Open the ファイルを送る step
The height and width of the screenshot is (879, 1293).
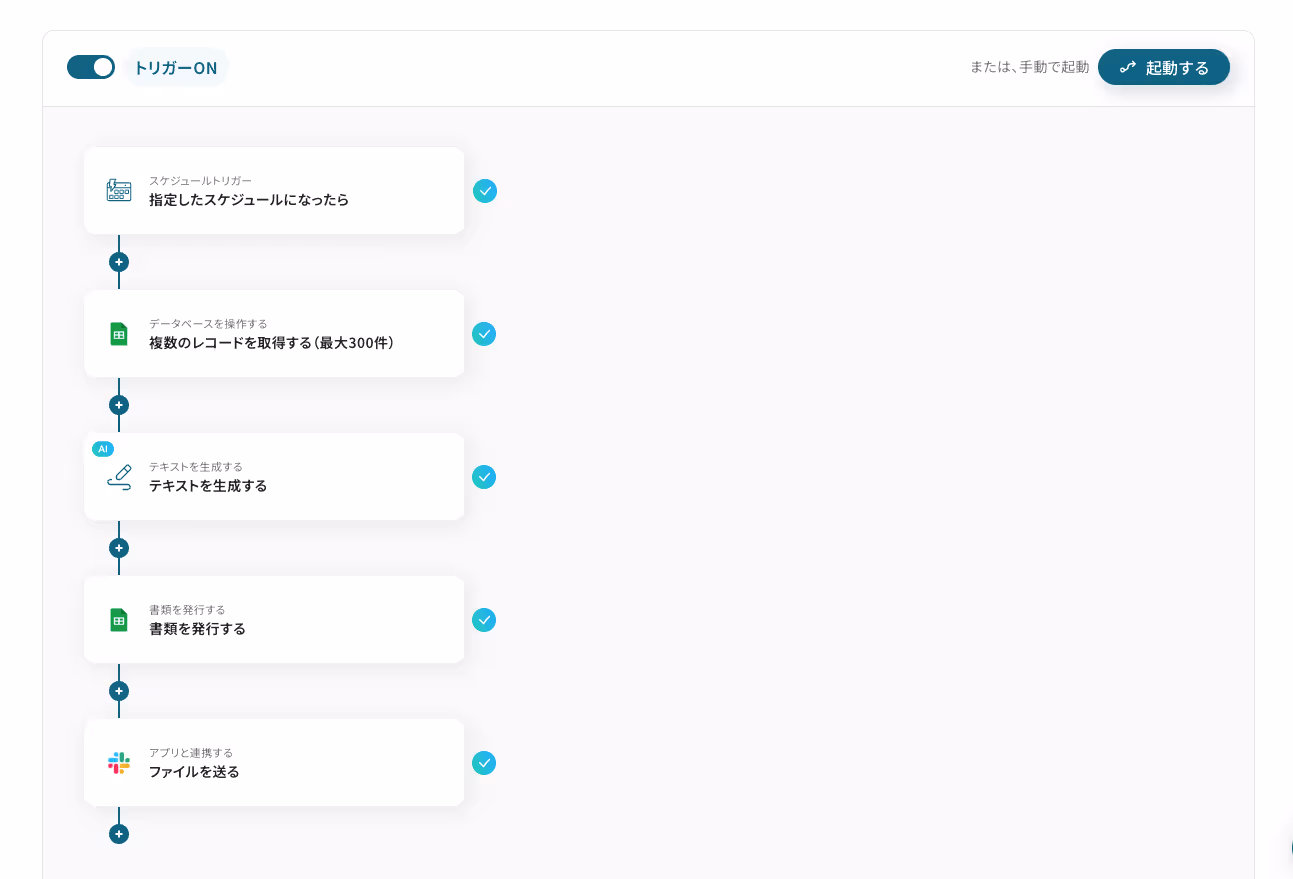tap(274, 763)
